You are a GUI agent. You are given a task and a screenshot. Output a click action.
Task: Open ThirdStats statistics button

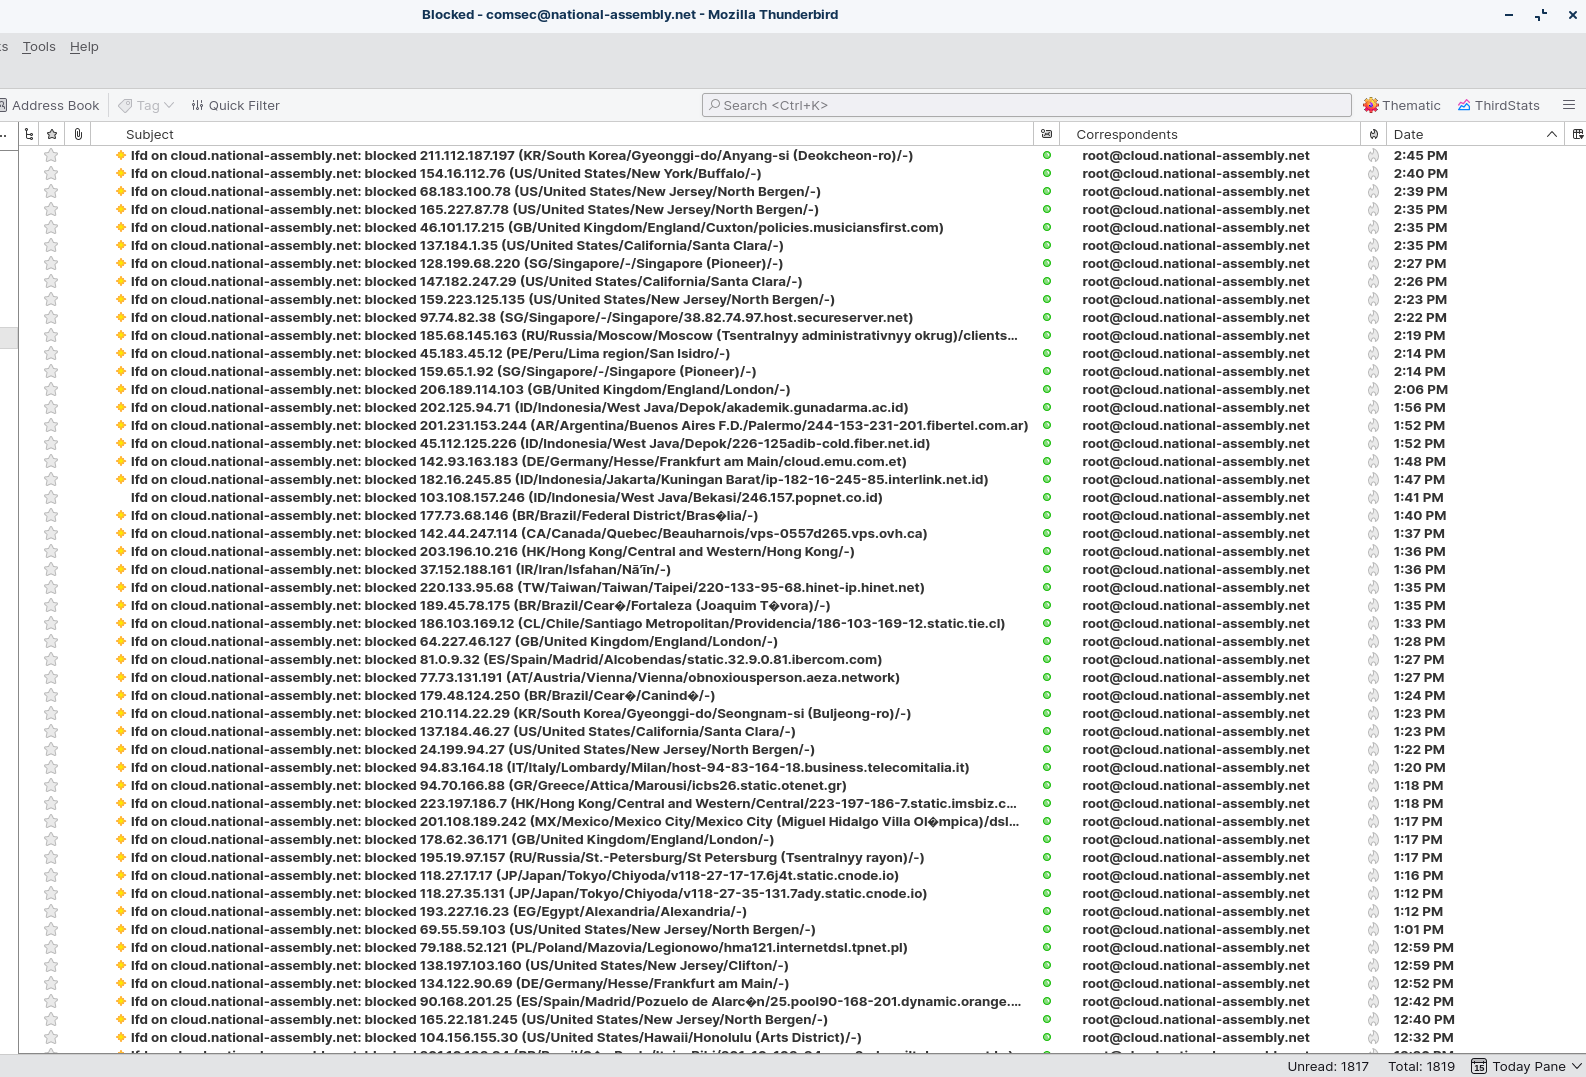(x=1498, y=105)
